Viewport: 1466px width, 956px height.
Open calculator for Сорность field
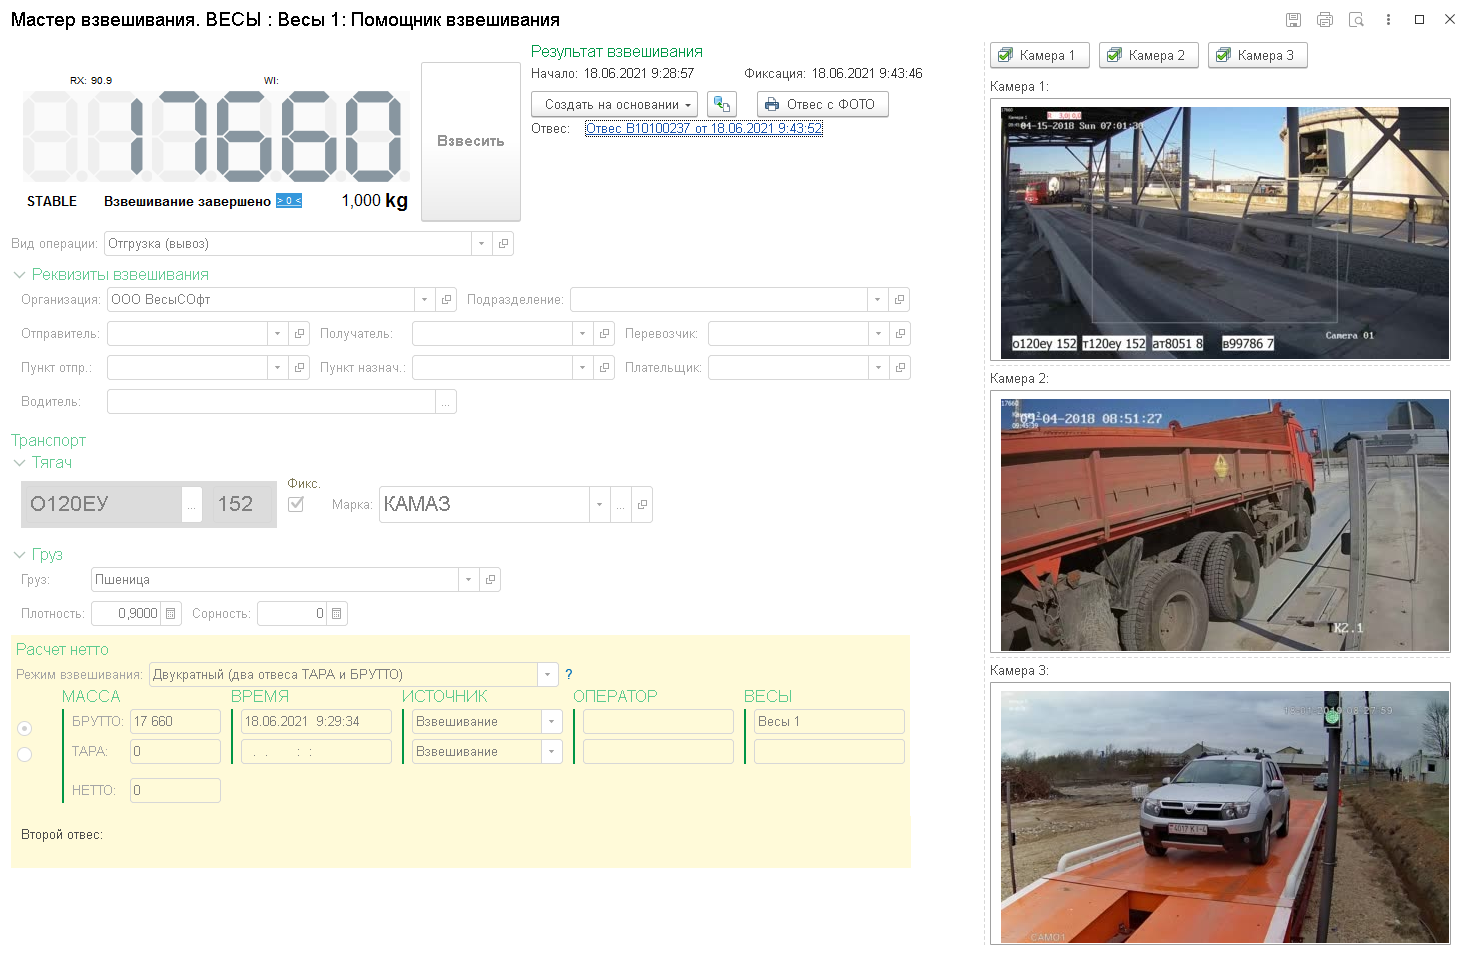(337, 614)
